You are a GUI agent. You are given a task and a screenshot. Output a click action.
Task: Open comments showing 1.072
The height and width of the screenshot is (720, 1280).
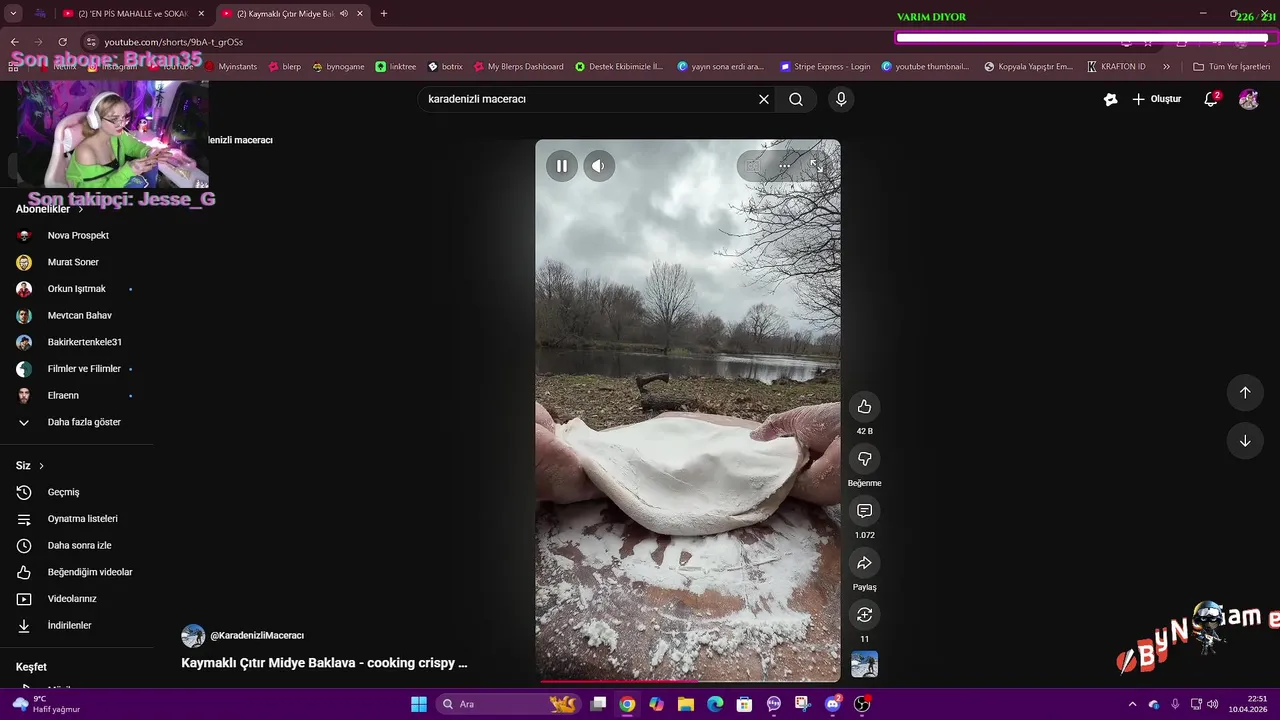(864, 510)
